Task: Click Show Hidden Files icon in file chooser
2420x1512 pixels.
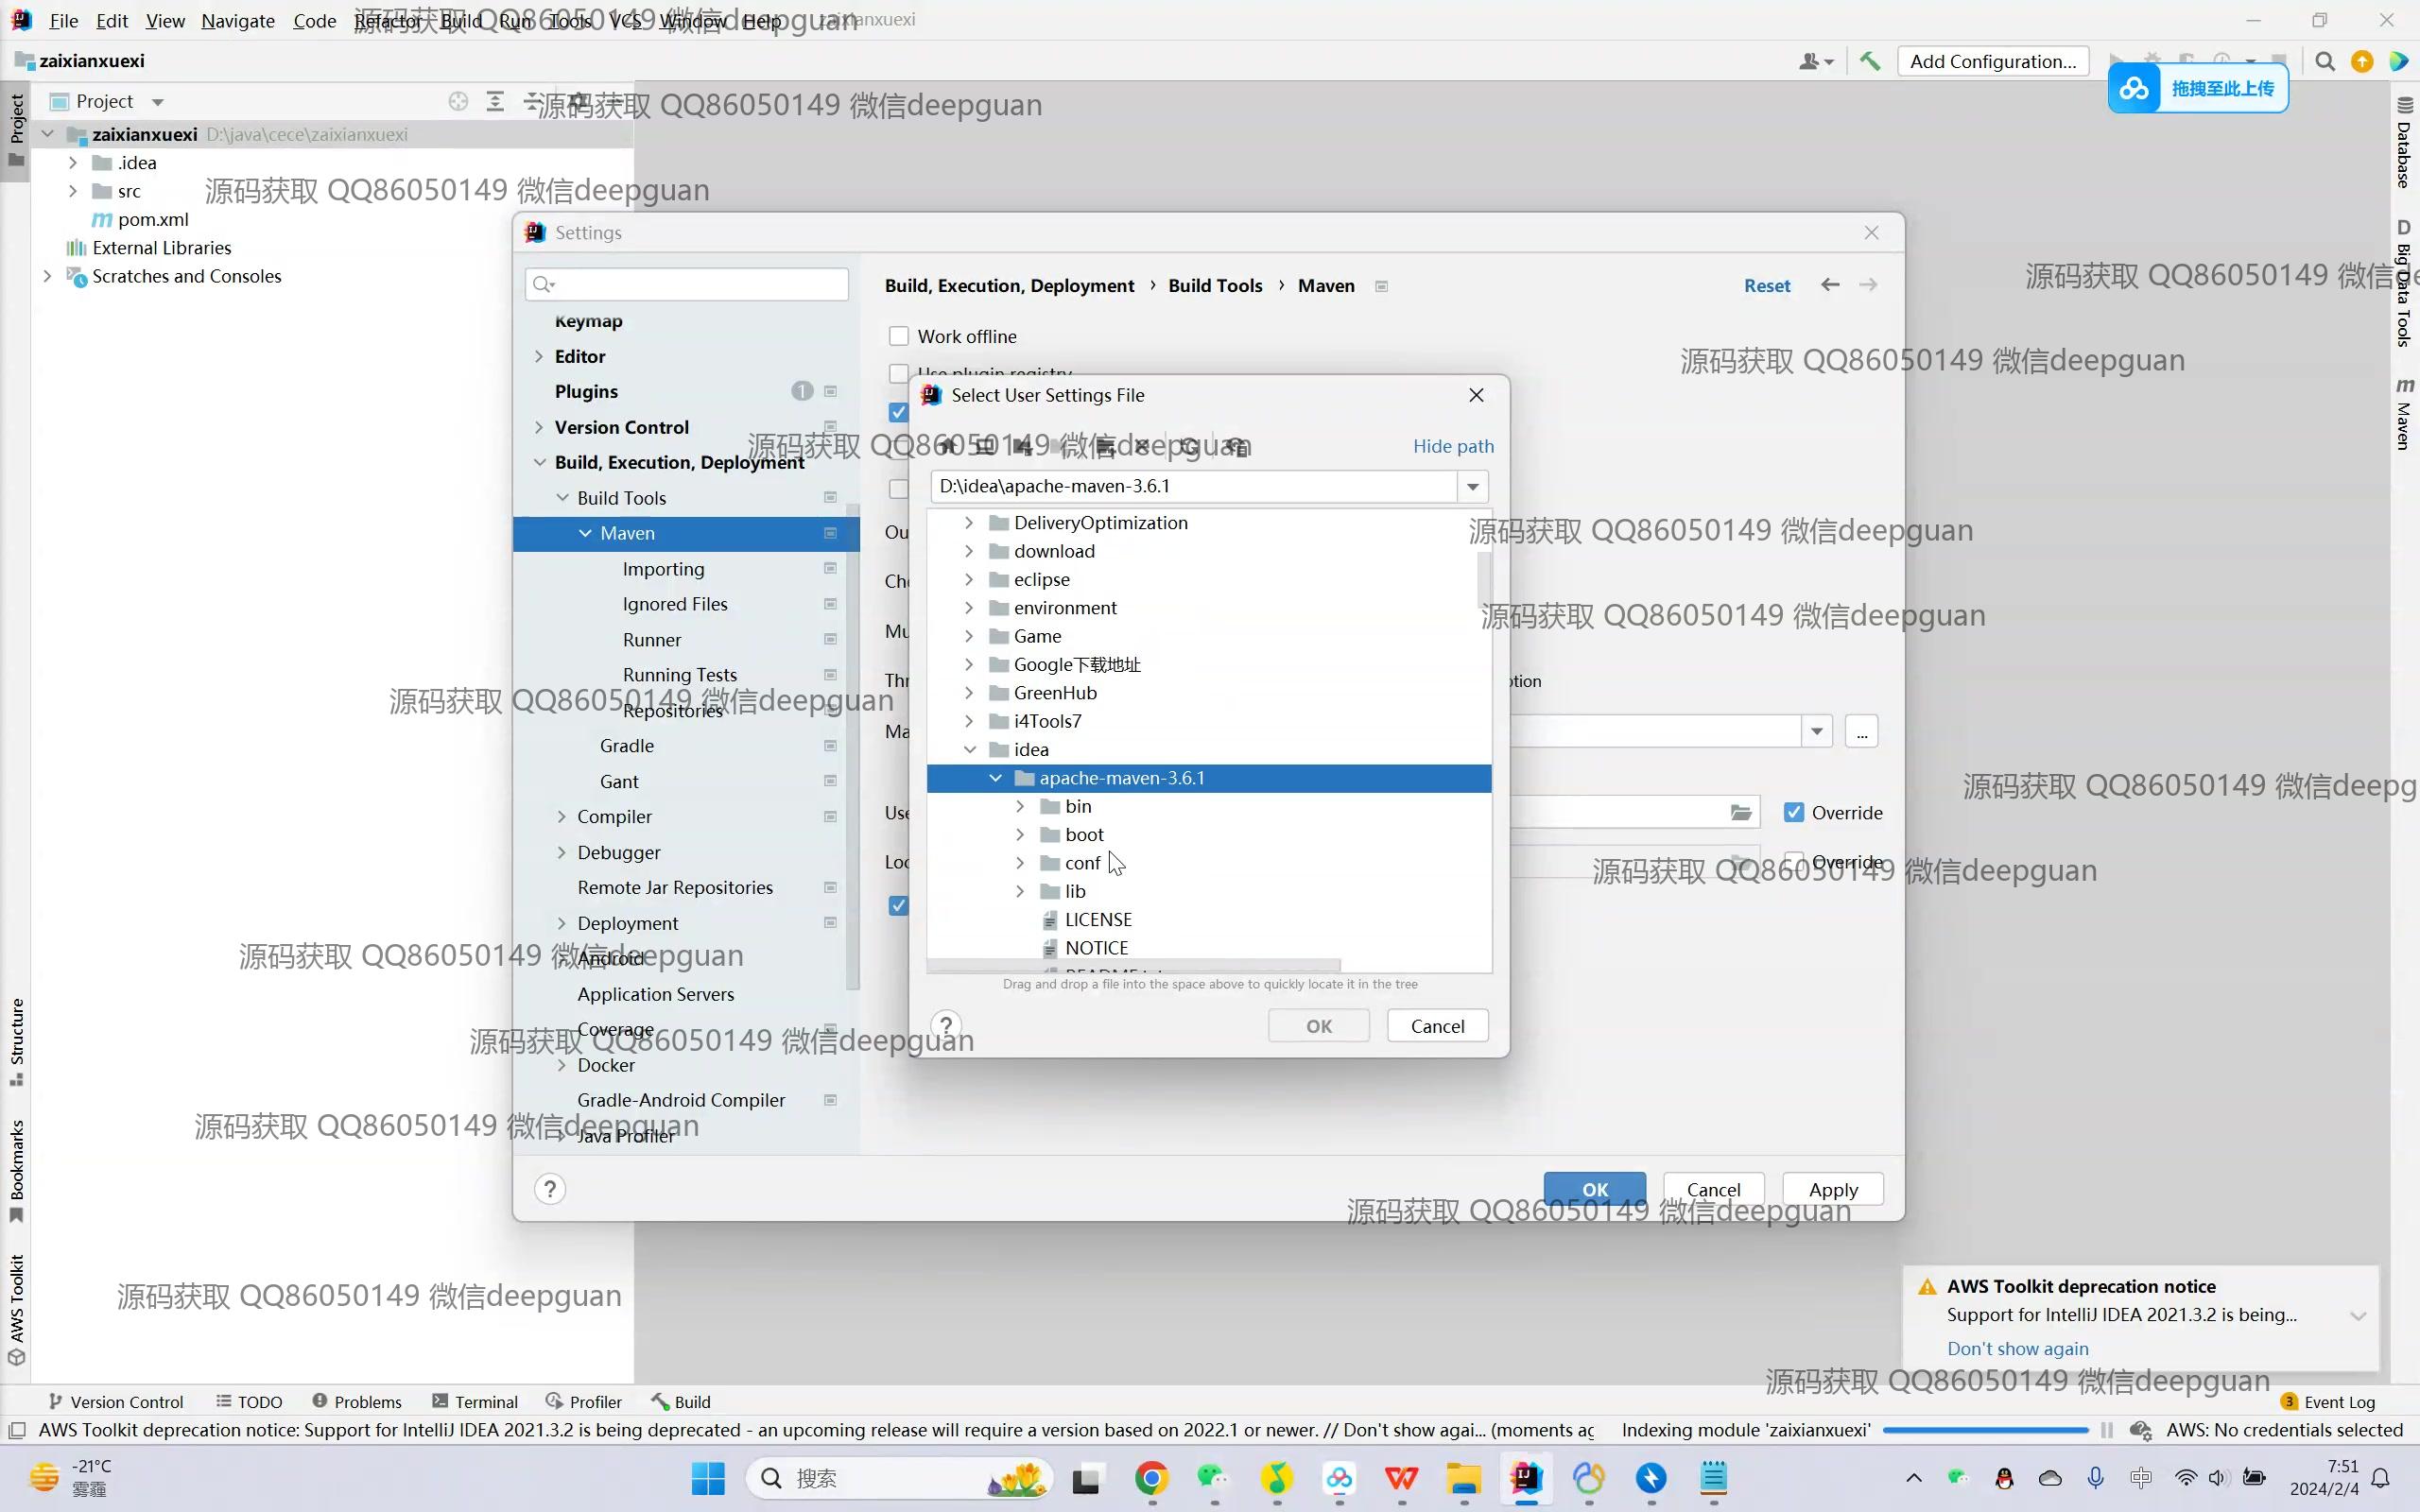Action: (1237, 446)
